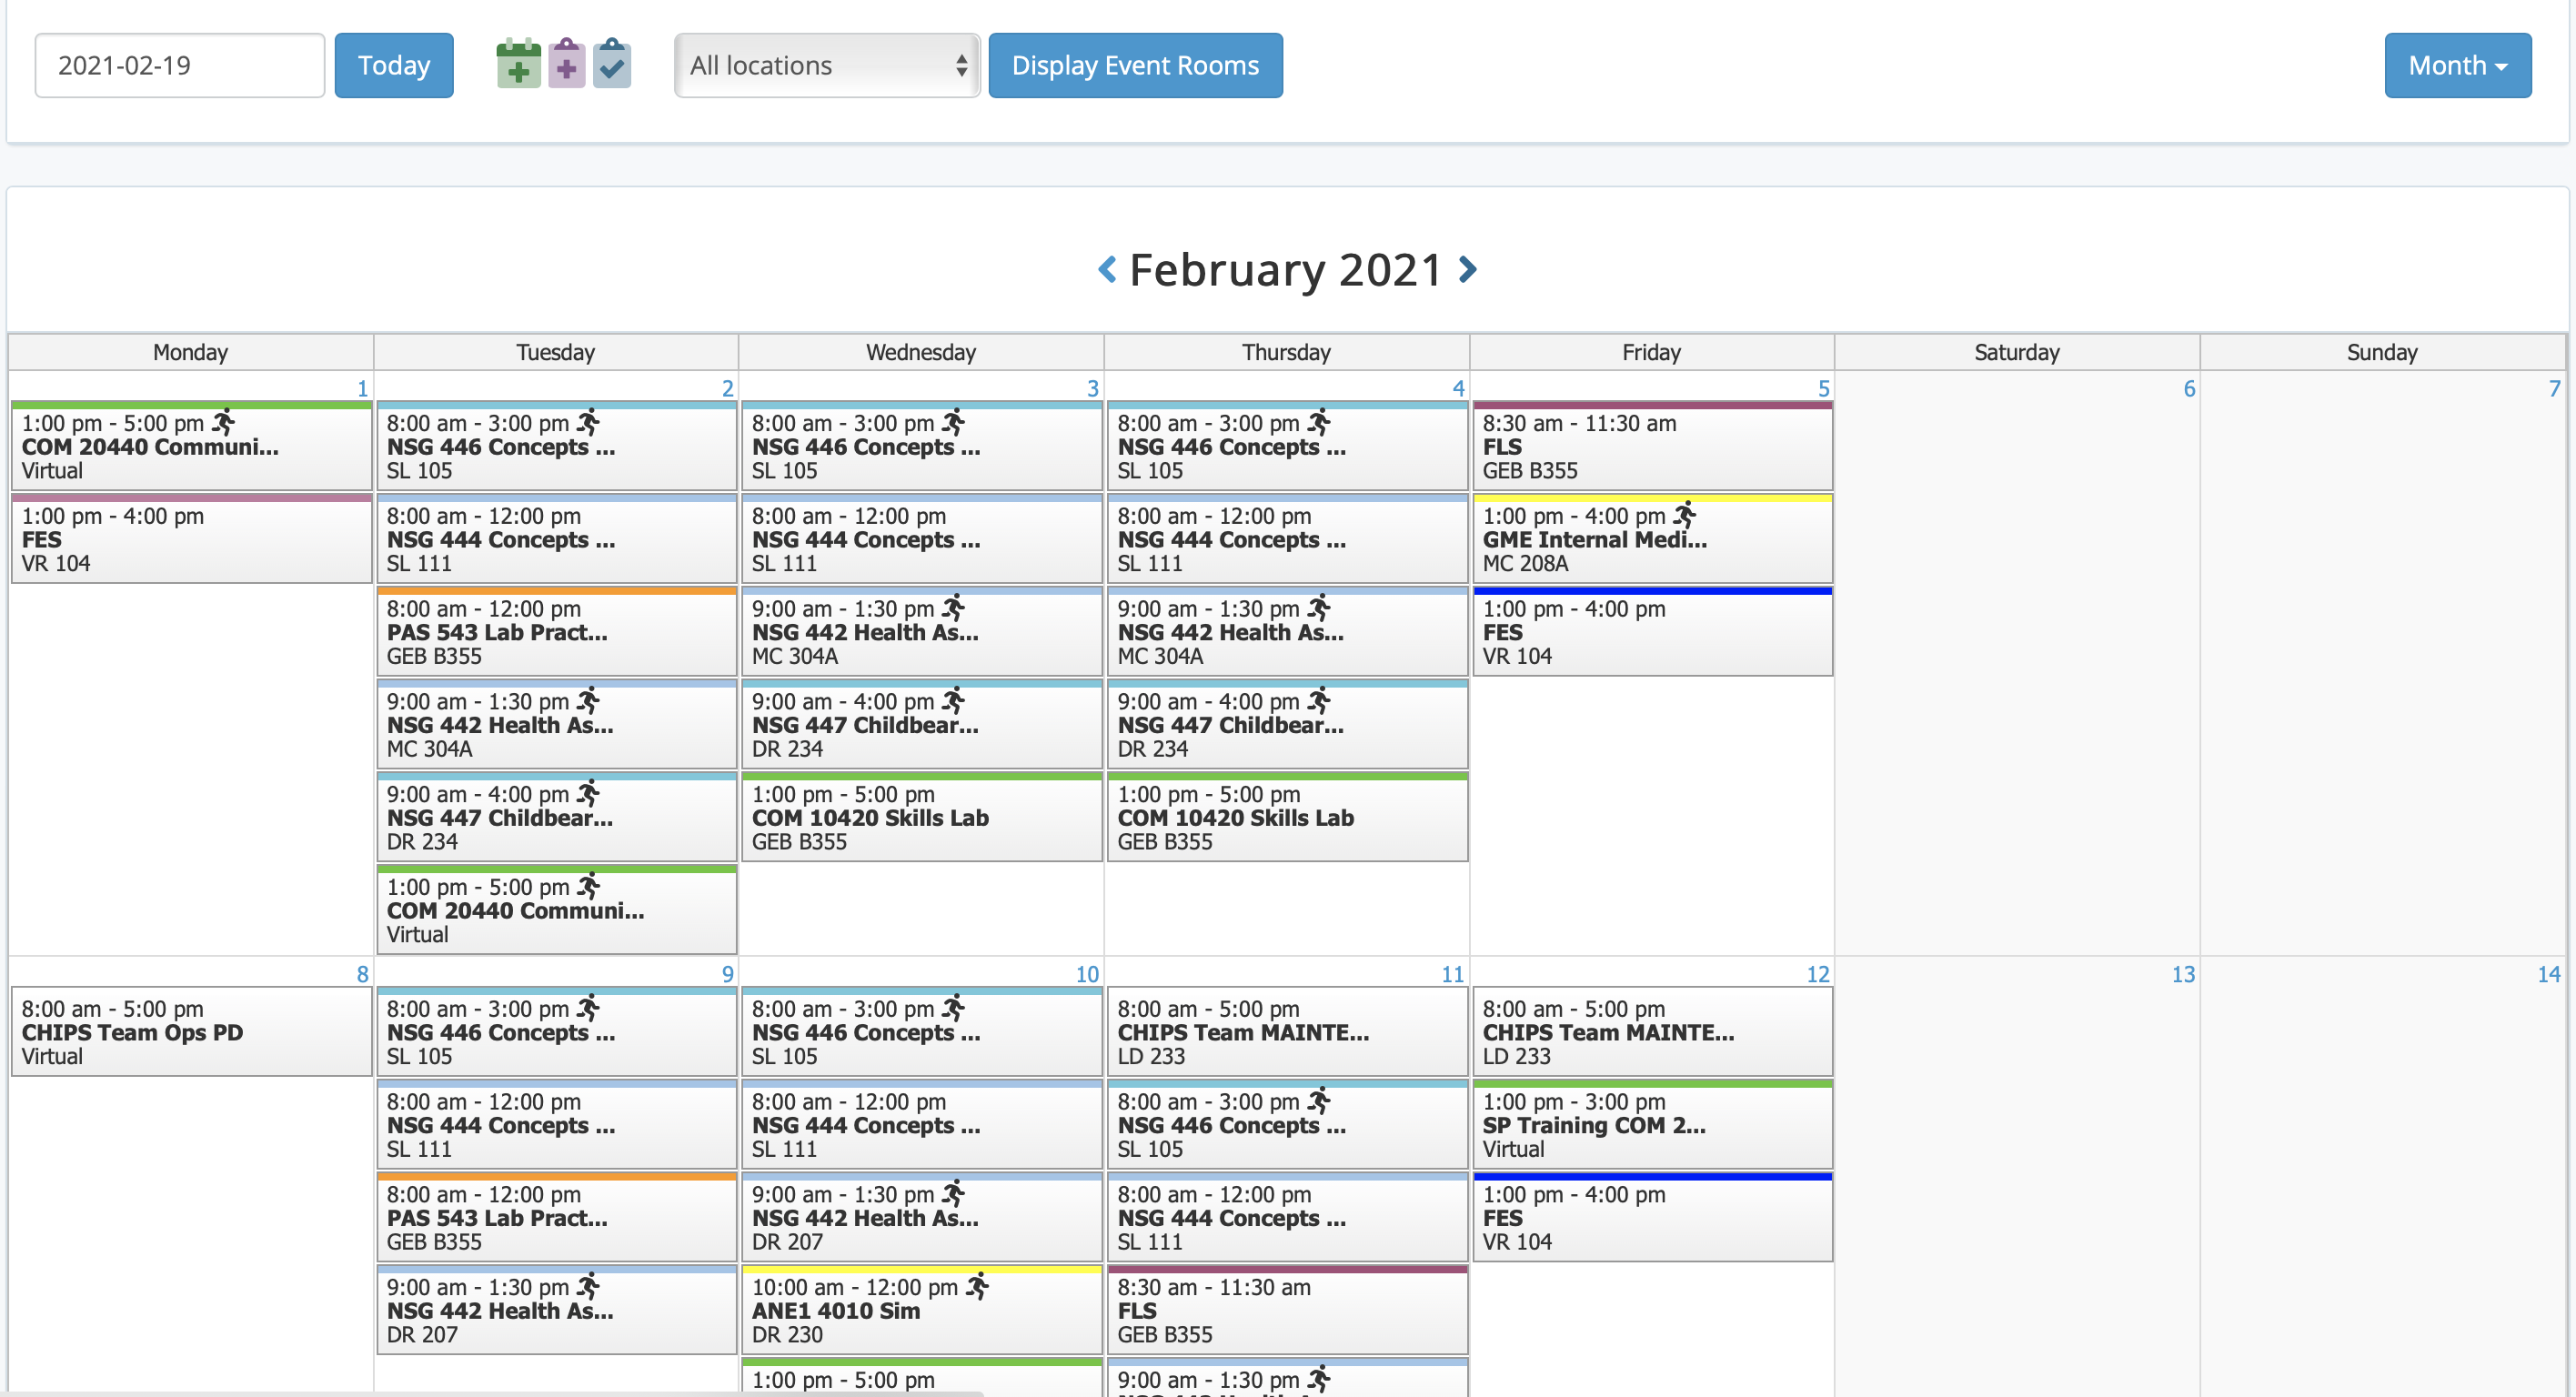Image resolution: width=2576 pixels, height=1397 pixels.
Task: Open the All locations dropdown
Action: tap(827, 65)
